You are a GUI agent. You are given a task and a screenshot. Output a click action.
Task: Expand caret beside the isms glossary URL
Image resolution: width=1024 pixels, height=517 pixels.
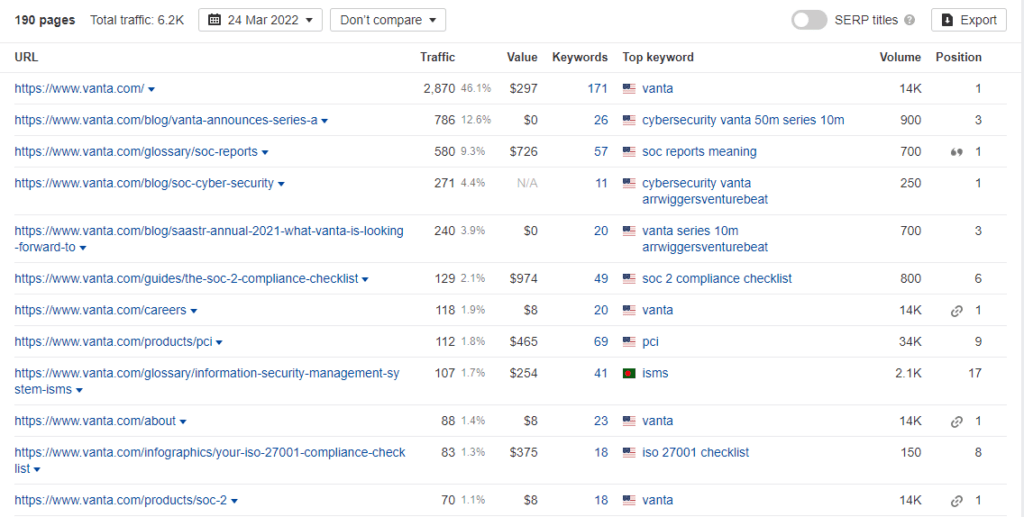pyautogui.click(x=80, y=390)
